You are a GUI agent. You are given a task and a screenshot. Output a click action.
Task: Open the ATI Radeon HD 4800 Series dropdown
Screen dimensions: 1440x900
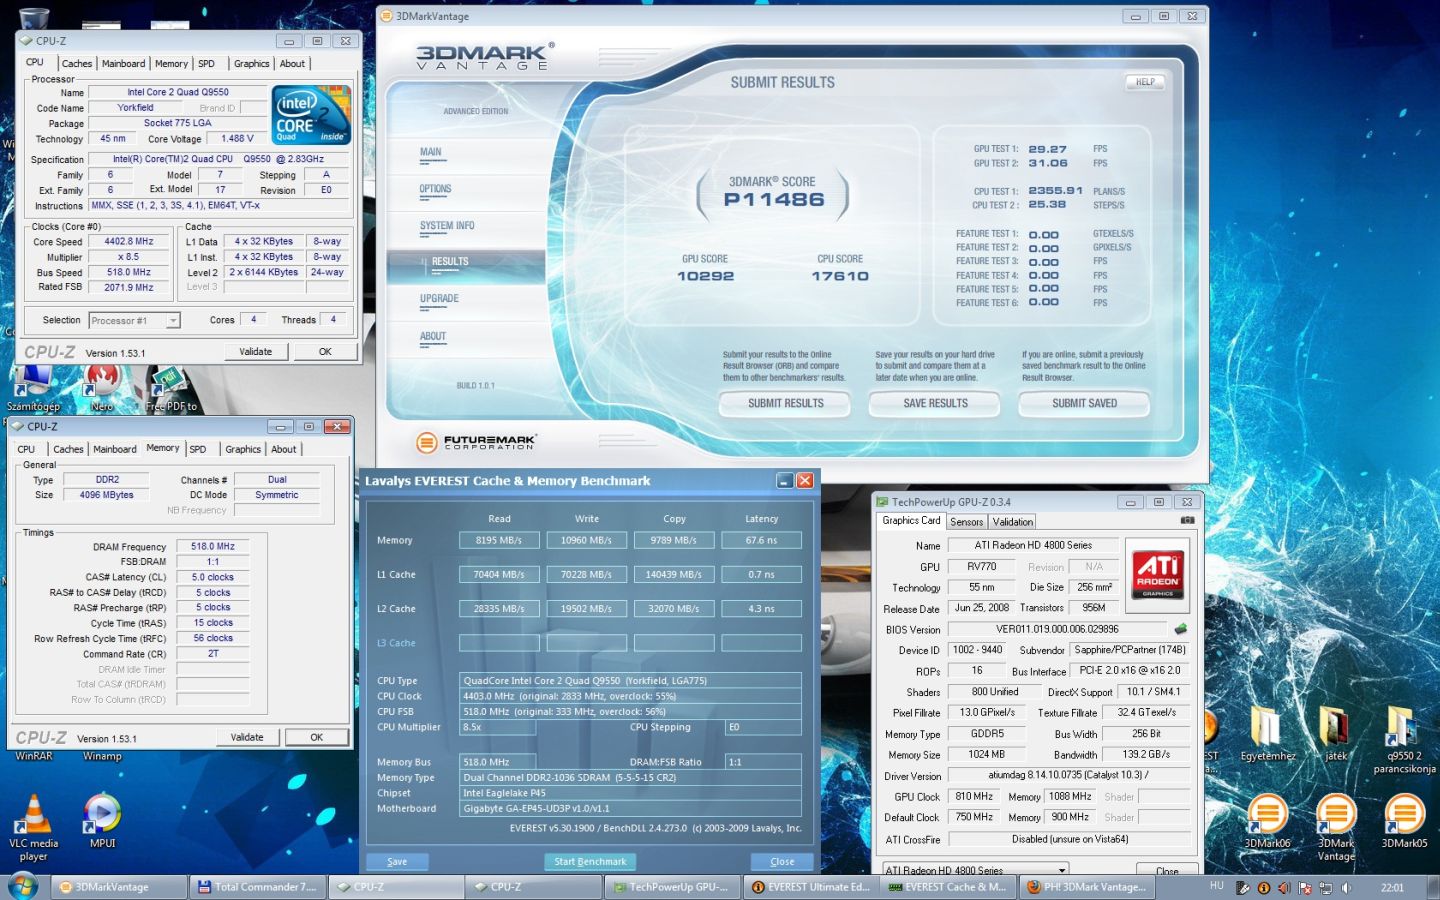[x=974, y=870]
